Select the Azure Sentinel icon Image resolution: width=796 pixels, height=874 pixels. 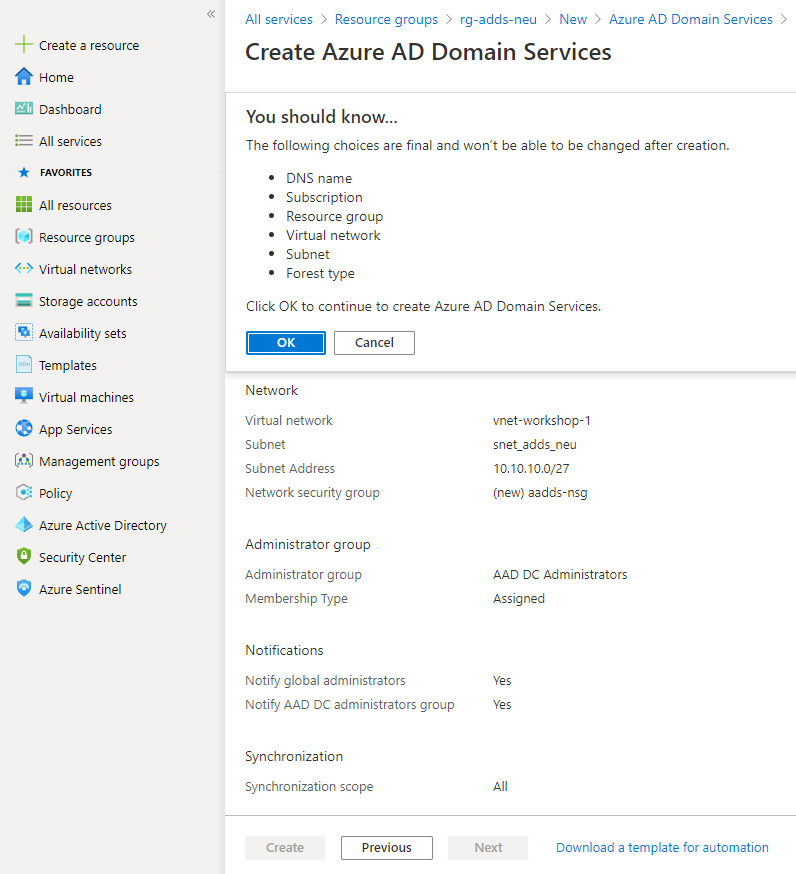click(22, 589)
